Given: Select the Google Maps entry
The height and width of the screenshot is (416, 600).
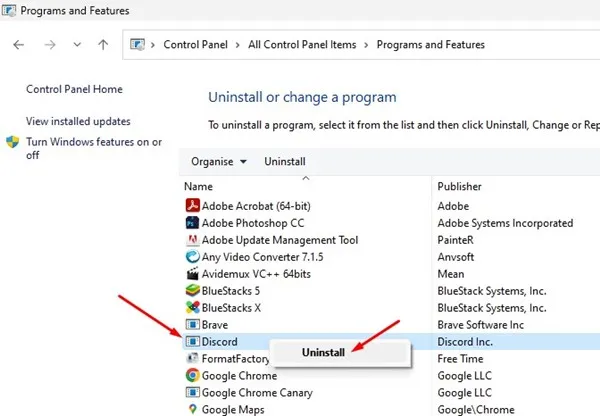Looking at the screenshot, I should click(233, 409).
